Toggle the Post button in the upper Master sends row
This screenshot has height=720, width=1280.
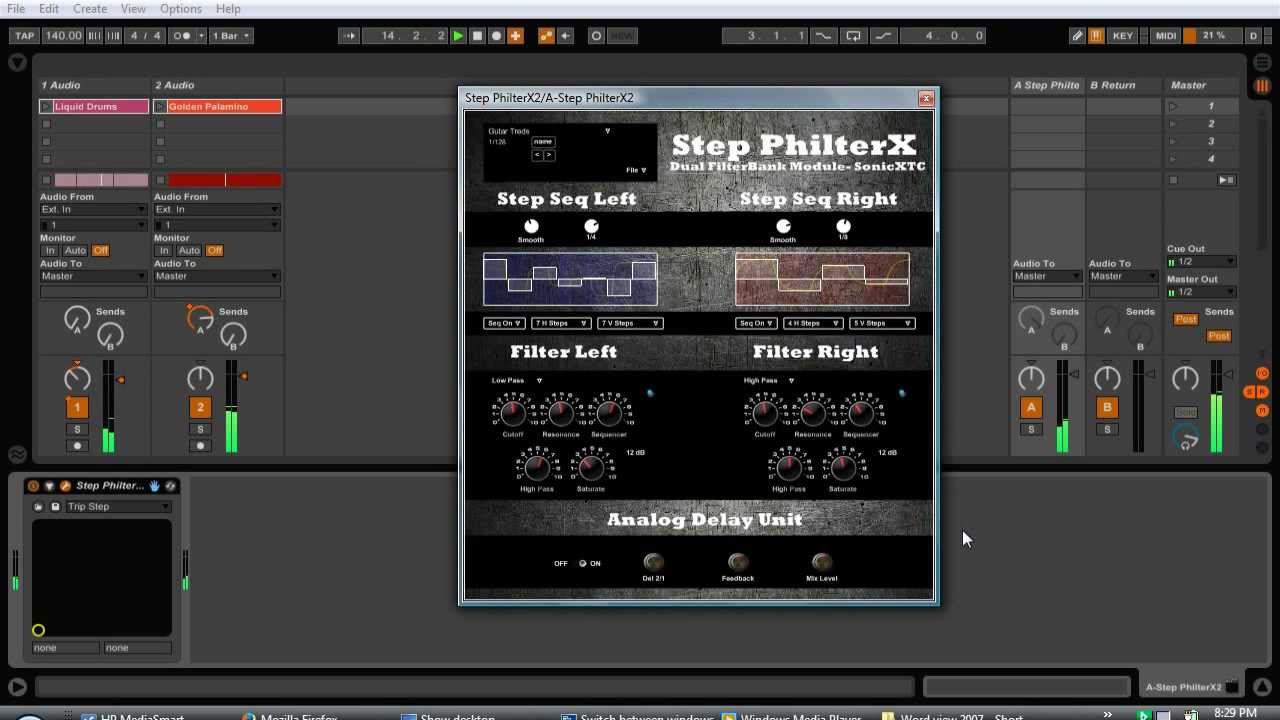click(1186, 320)
